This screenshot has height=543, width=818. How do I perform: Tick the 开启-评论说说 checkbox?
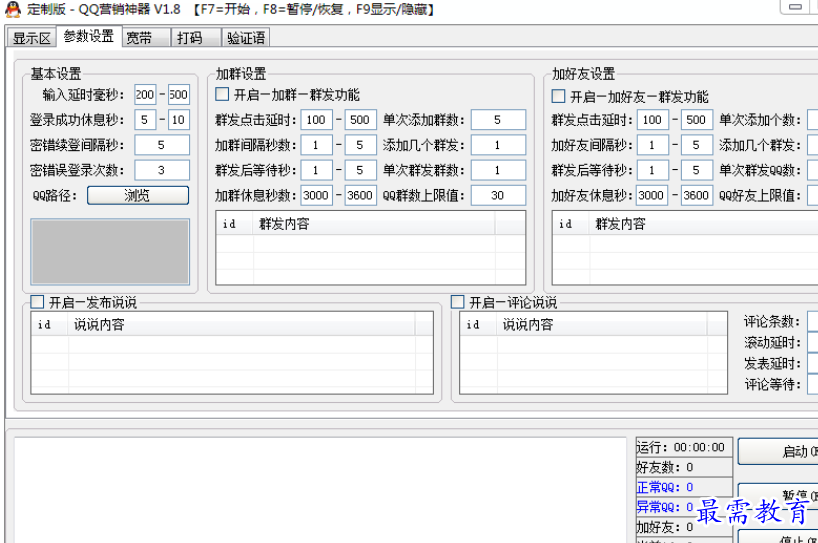click(x=458, y=302)
